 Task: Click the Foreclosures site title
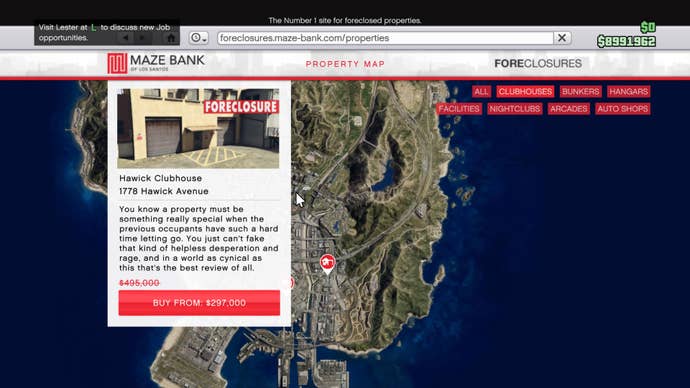[x=538, y=63]
